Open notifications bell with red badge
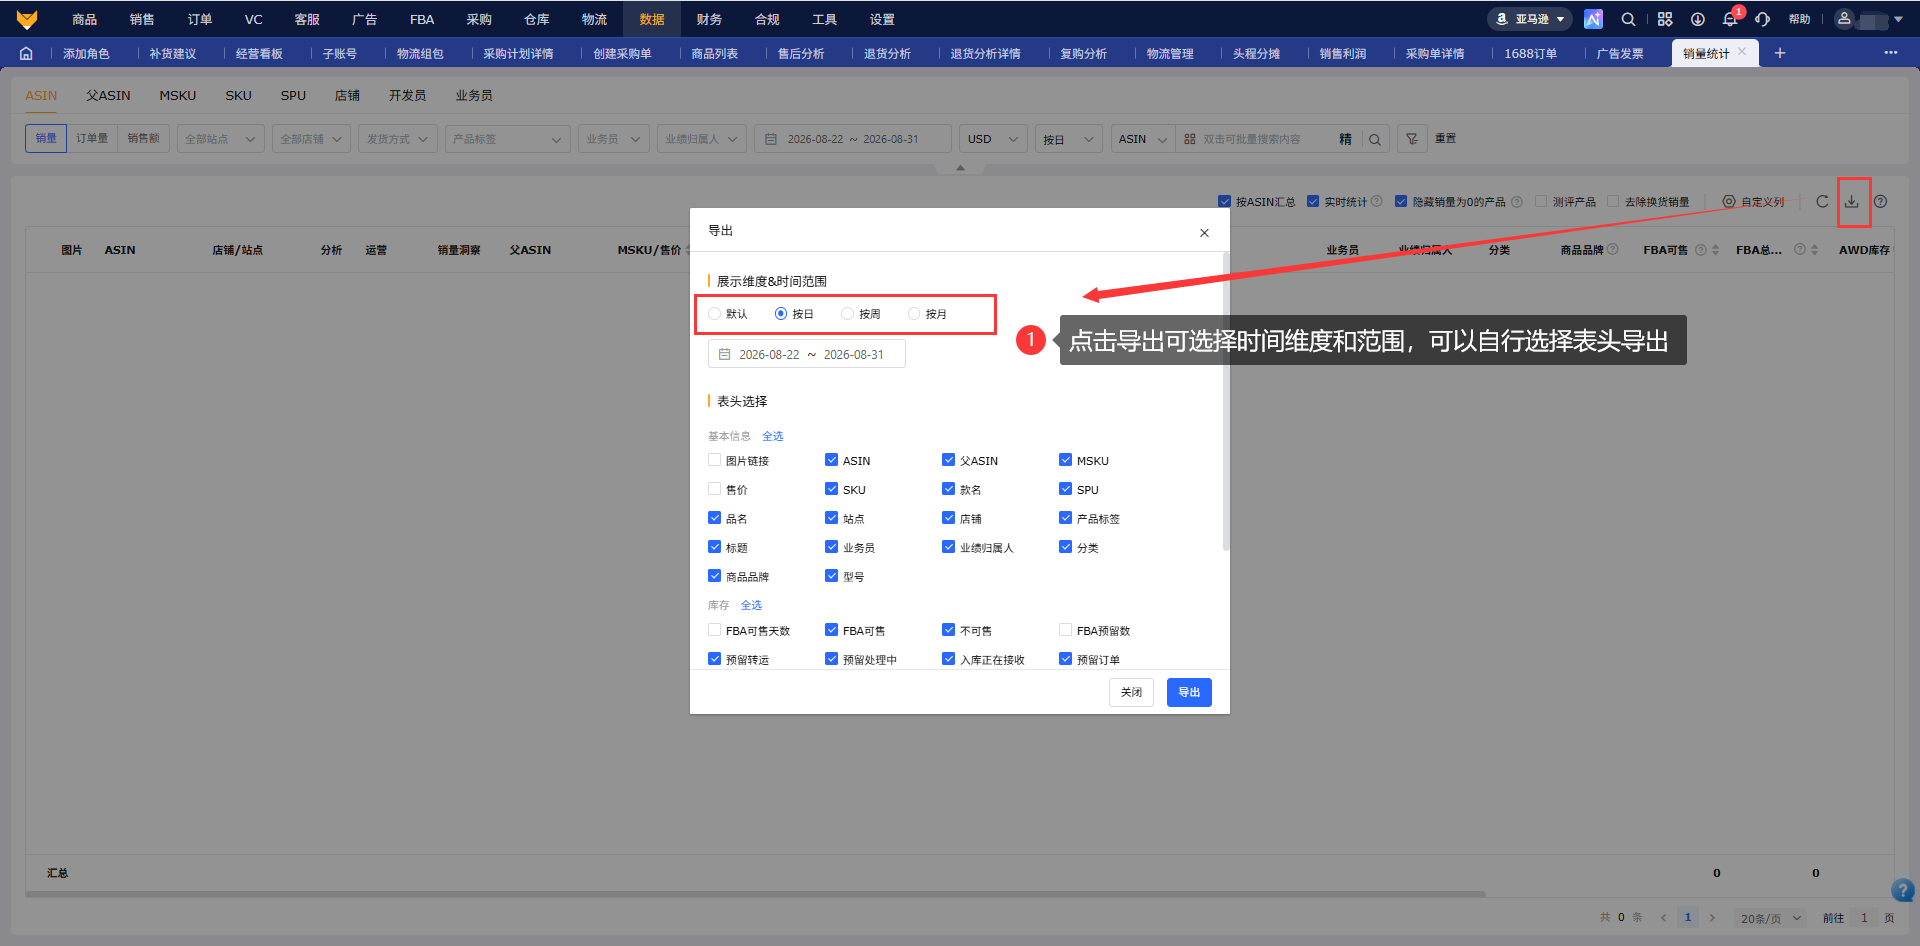 (x=1730, y=19)
